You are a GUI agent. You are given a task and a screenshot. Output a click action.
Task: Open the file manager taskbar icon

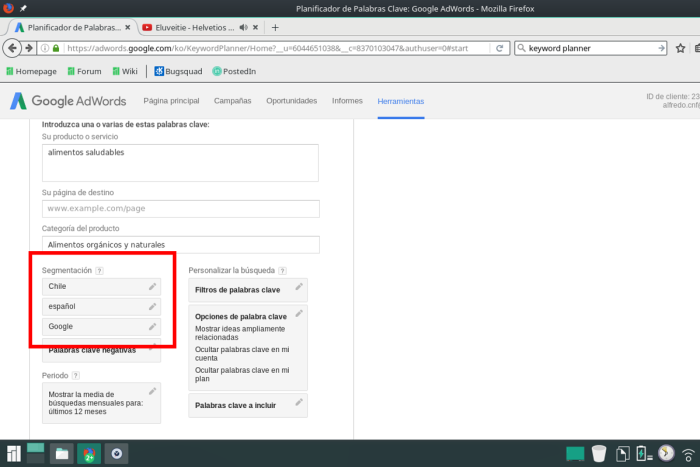tap(62, 454)
